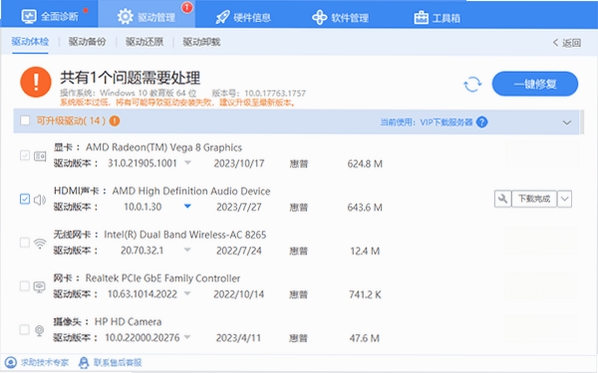Uncheck the AMD High Definition Audio Device checkbox
The width and height of the screenshot is (598, 373).
coord(25,199)
